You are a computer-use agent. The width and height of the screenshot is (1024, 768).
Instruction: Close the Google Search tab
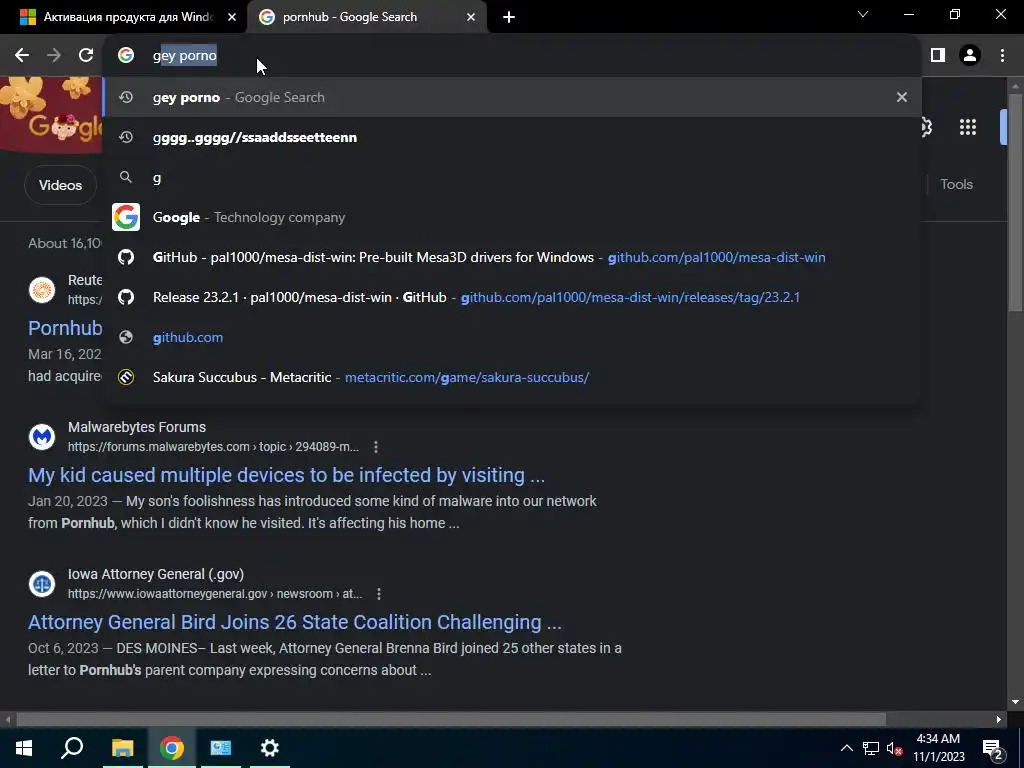click(471, 17)
